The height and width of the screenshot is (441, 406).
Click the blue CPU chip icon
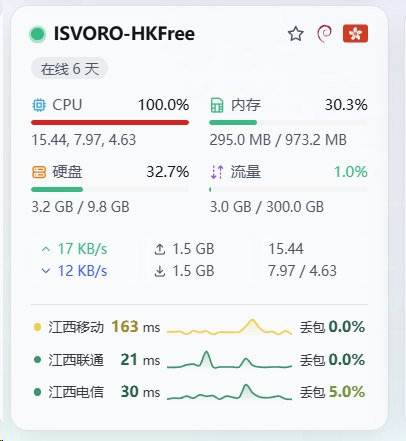tap(39, 105)
